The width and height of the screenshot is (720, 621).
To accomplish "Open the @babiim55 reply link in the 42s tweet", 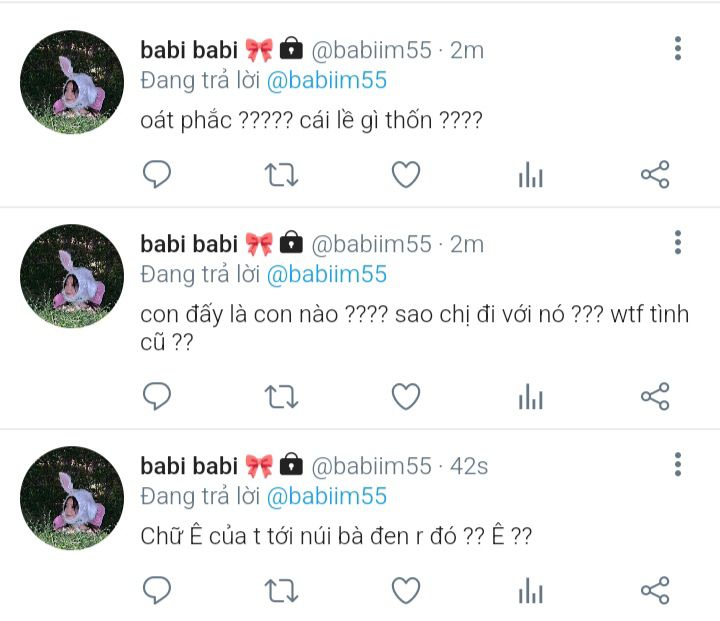I will coord(327,497).
